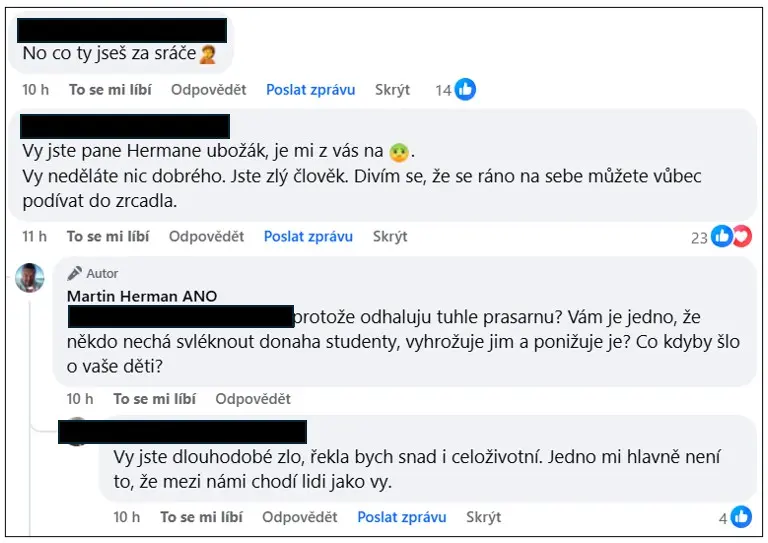
Task: Like the 'No co ty jseš' comment
Action: click(110, 90)
